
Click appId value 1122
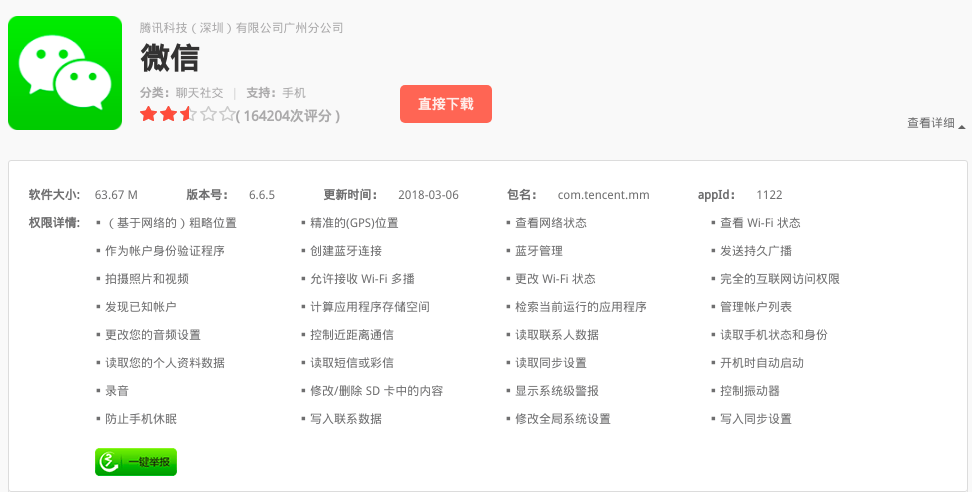coord(769,195)
